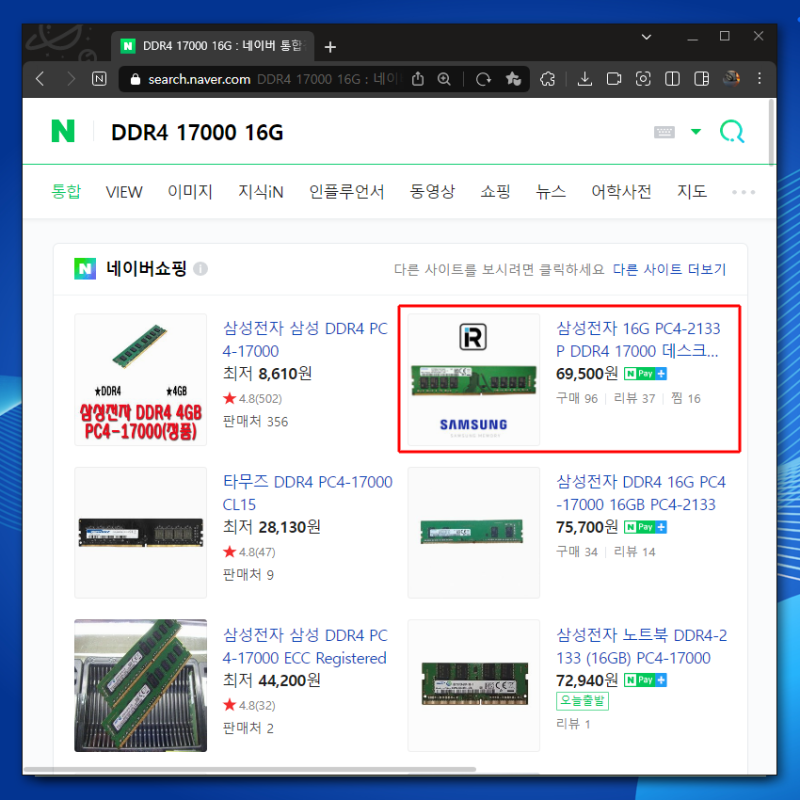
Task: Open 타무즈 DDR4 PC4-17000 CL15 link
Action: 308,493
